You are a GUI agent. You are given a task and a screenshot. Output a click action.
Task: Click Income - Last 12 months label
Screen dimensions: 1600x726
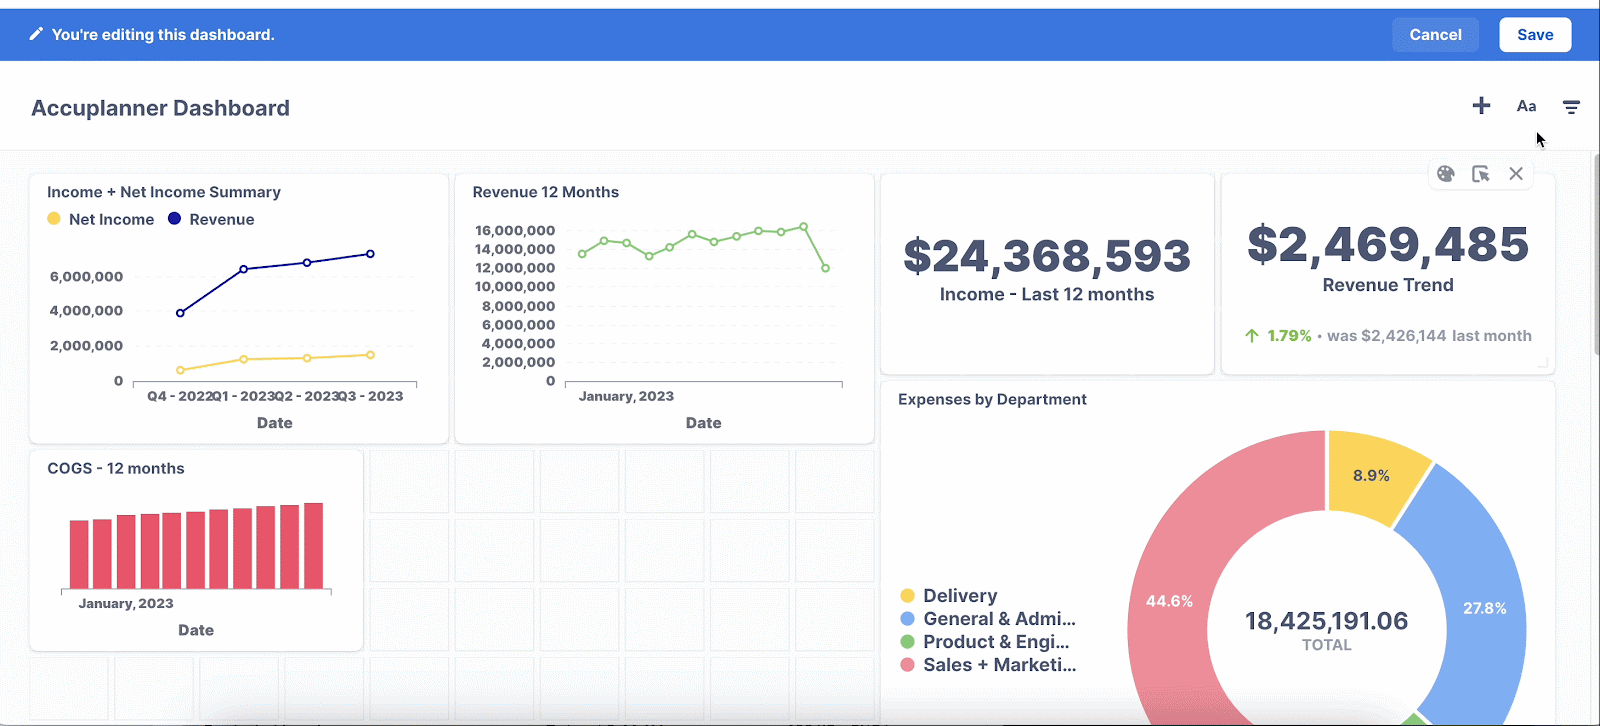[1047, 294]
